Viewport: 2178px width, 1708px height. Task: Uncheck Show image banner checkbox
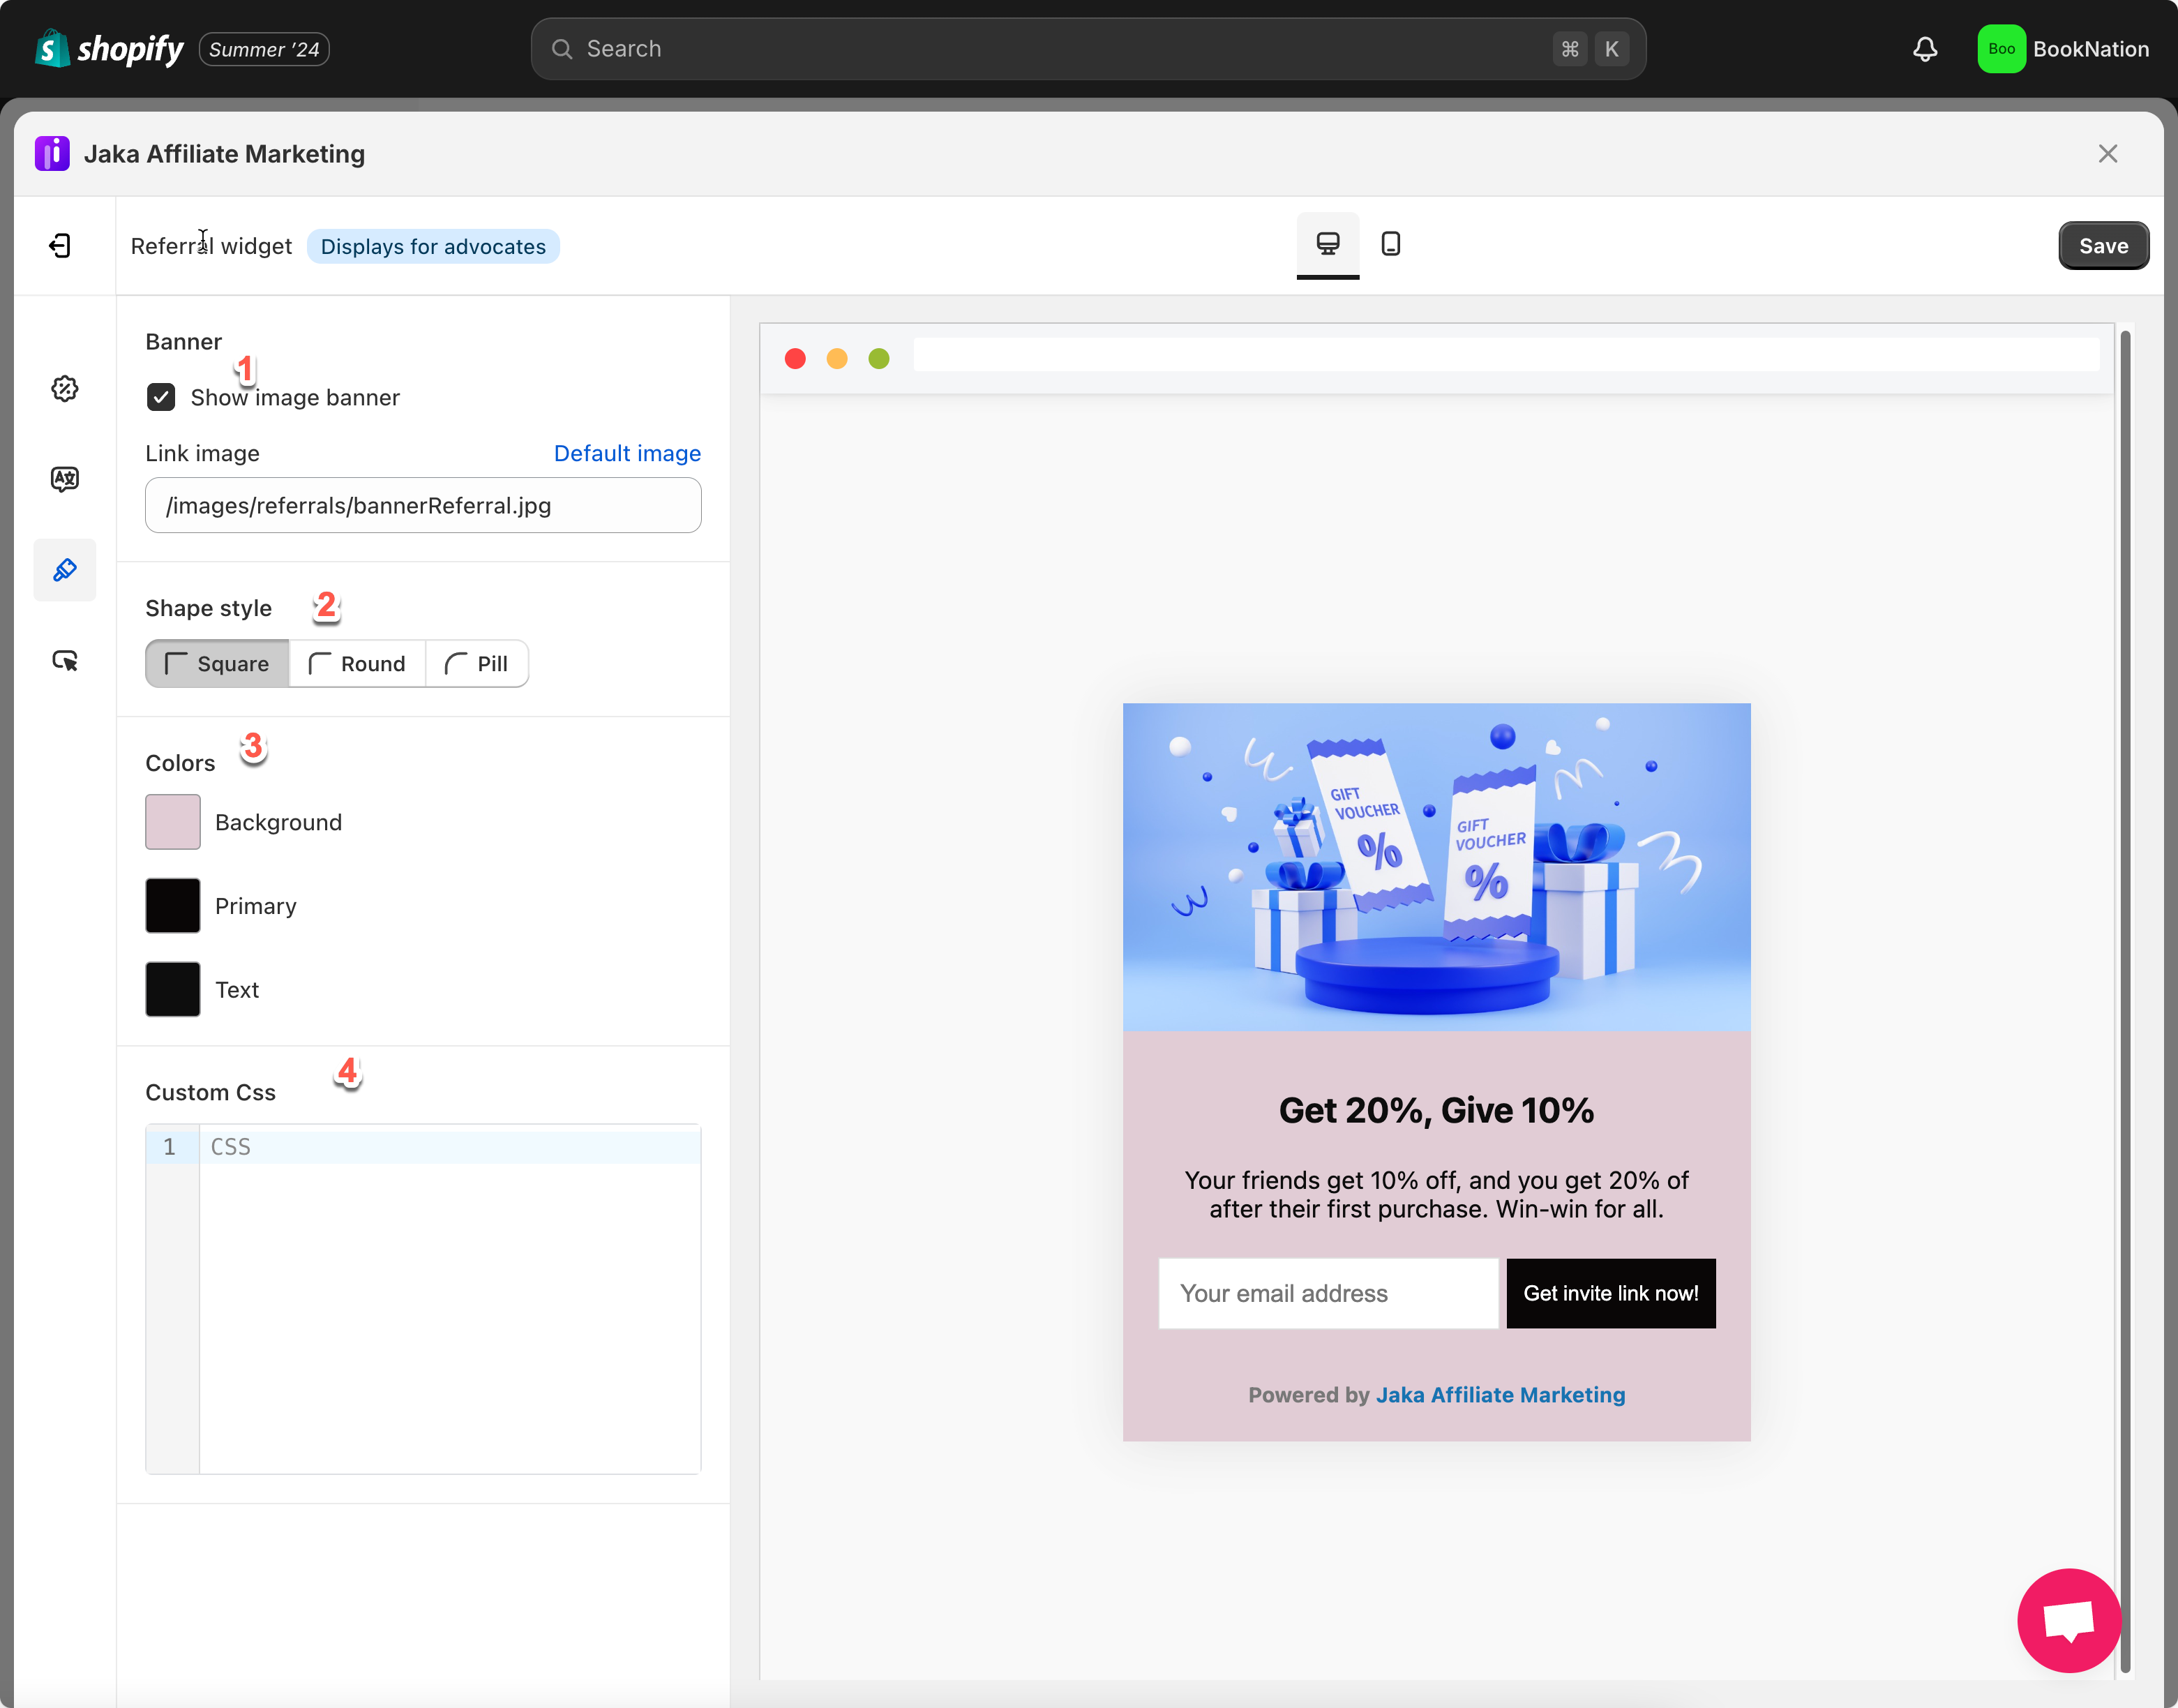pyautogui.click(x=161, y=398)
